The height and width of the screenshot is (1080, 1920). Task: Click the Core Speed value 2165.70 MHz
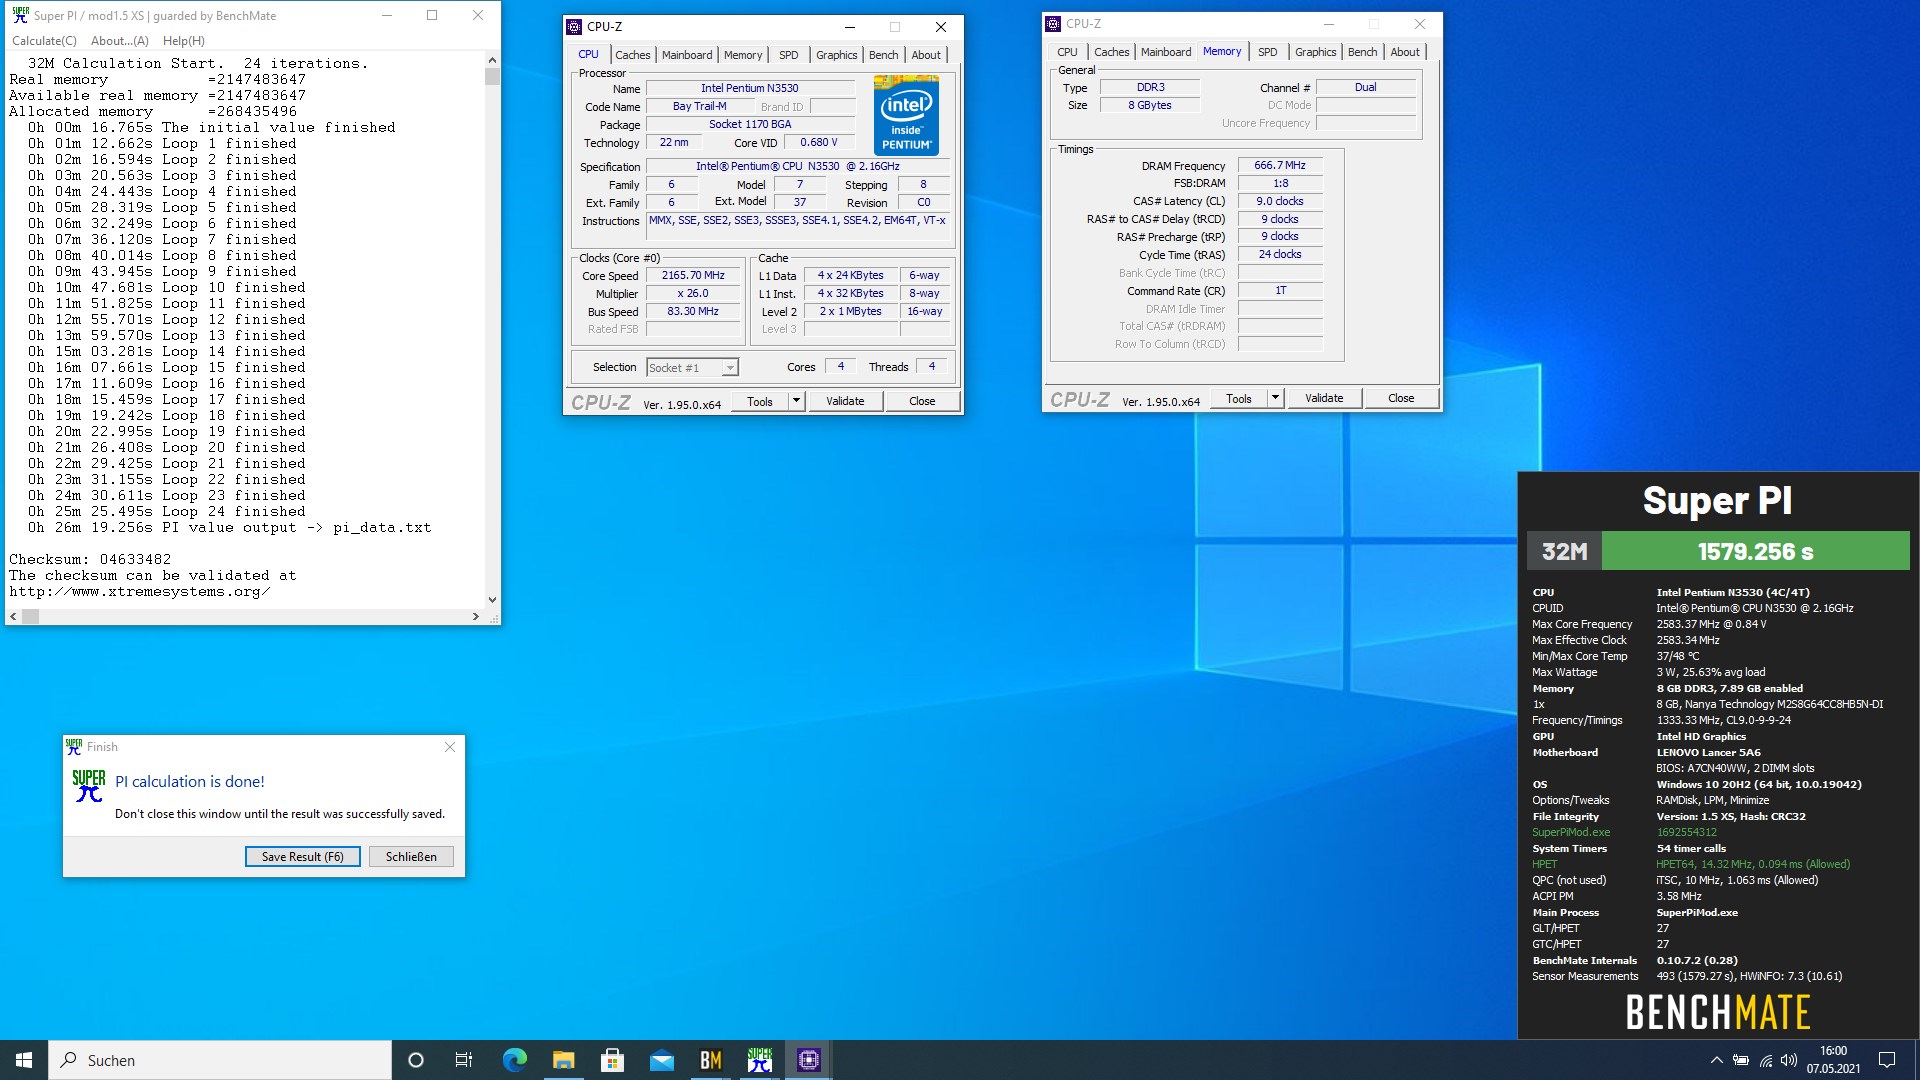tap(693, 275)
